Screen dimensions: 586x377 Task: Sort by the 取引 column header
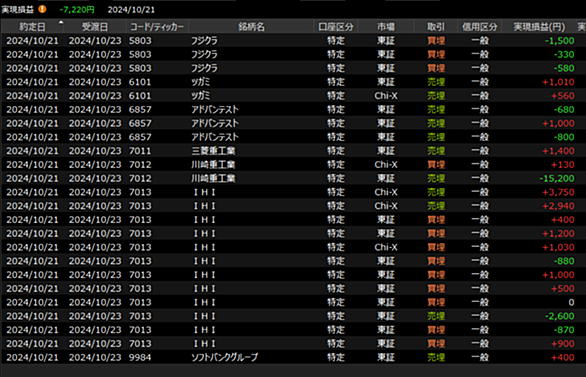(436, 27)
